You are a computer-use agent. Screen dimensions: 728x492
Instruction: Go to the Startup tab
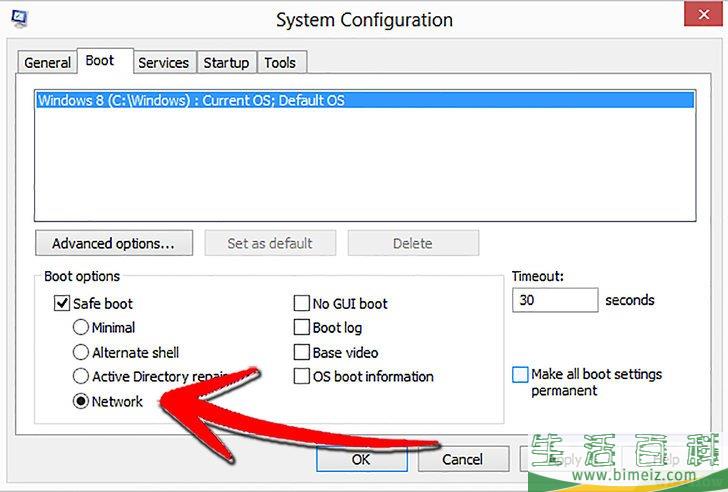coord(227,63)
